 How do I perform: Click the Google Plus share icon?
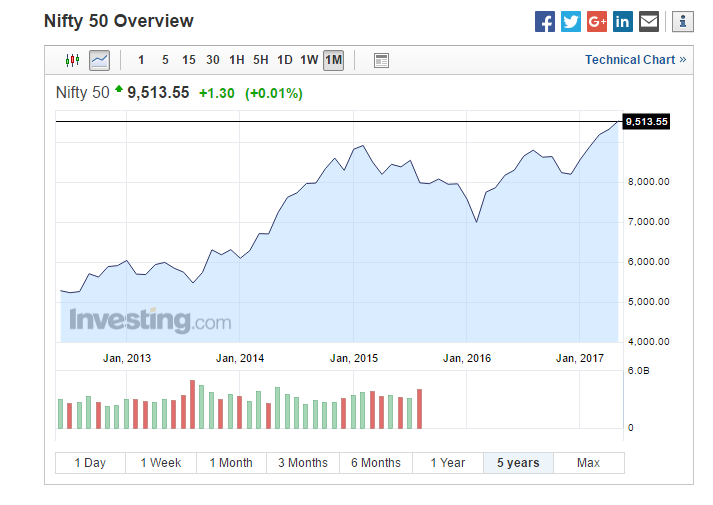click(597, 21)
